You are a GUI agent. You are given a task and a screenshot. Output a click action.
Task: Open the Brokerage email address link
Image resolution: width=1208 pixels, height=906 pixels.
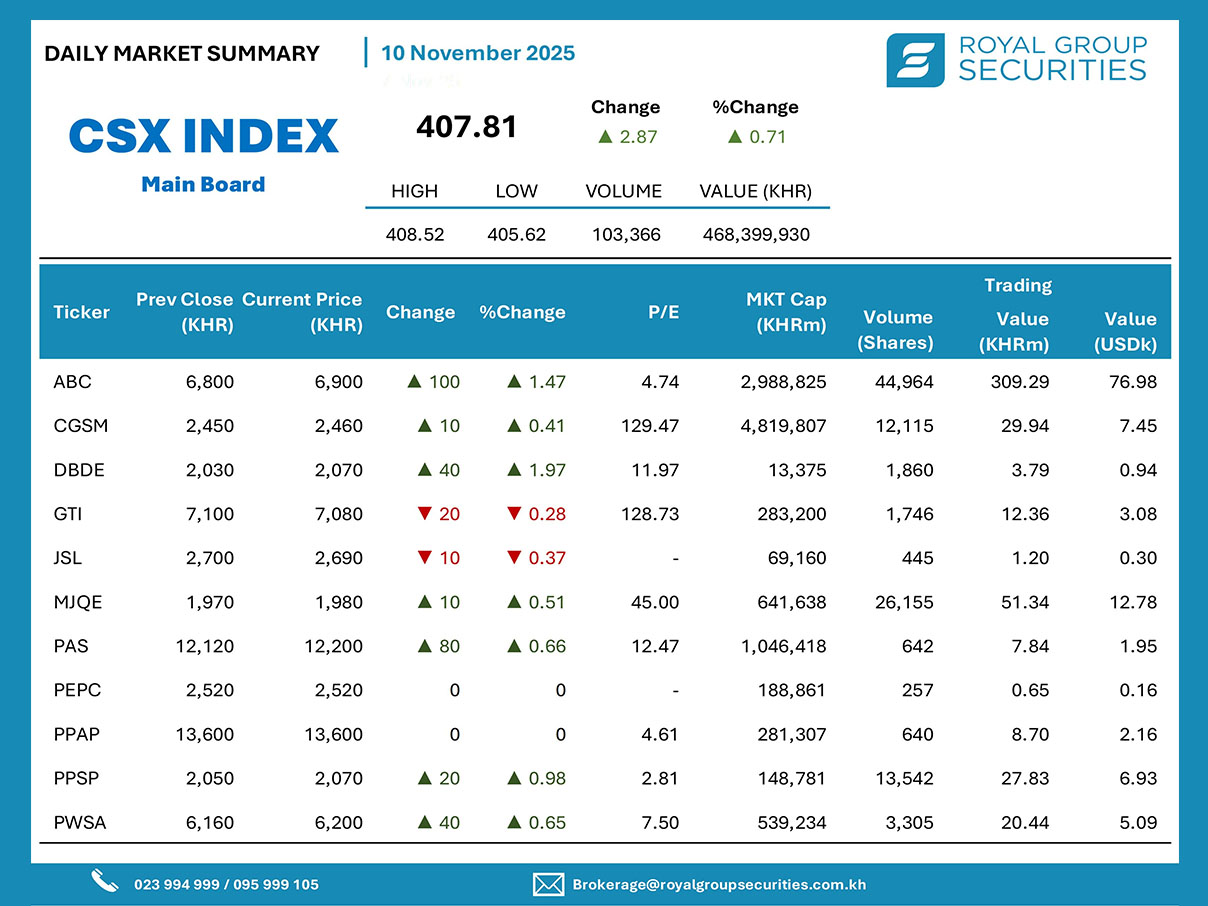point(719,885)
